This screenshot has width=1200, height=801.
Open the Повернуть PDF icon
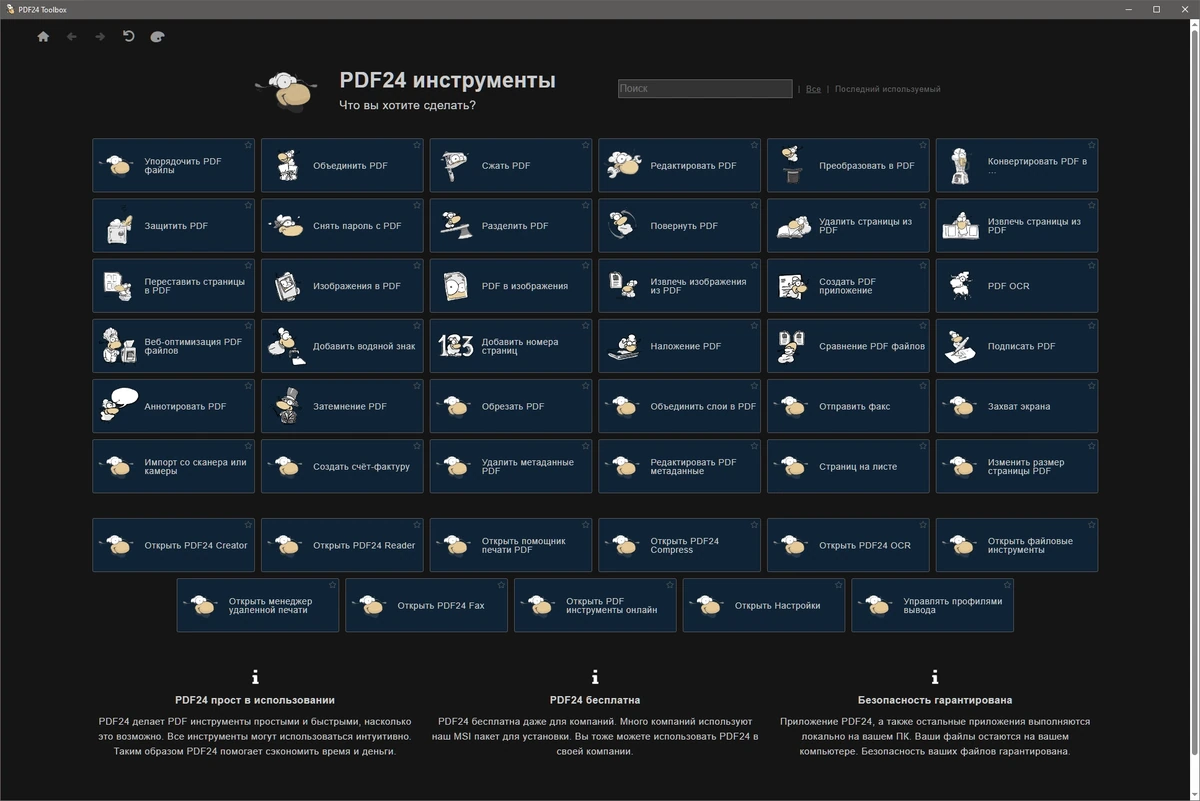tap(624, 226)
